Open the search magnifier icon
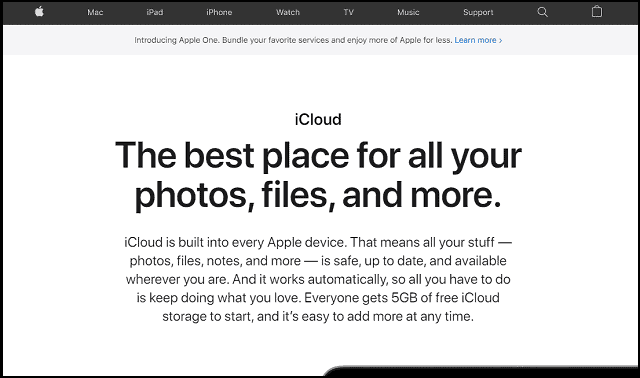This screenshot has height=378, width=640. click(542, 12)
